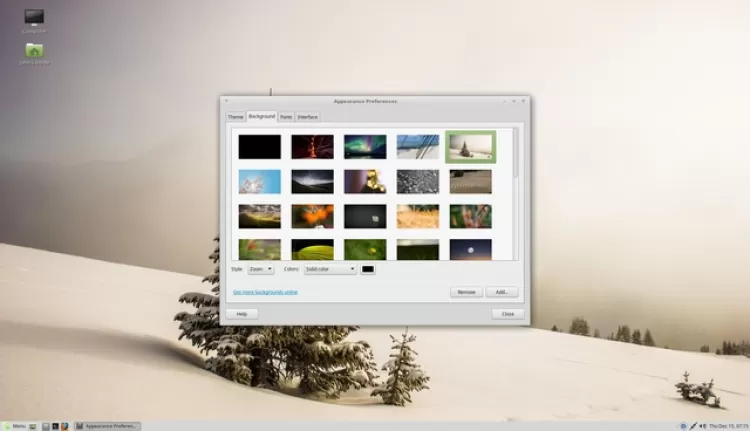The image size is (750, 431).
Task: Open the Home folder desktop icon
Action: pyautogui.click(x=34, y=51)
